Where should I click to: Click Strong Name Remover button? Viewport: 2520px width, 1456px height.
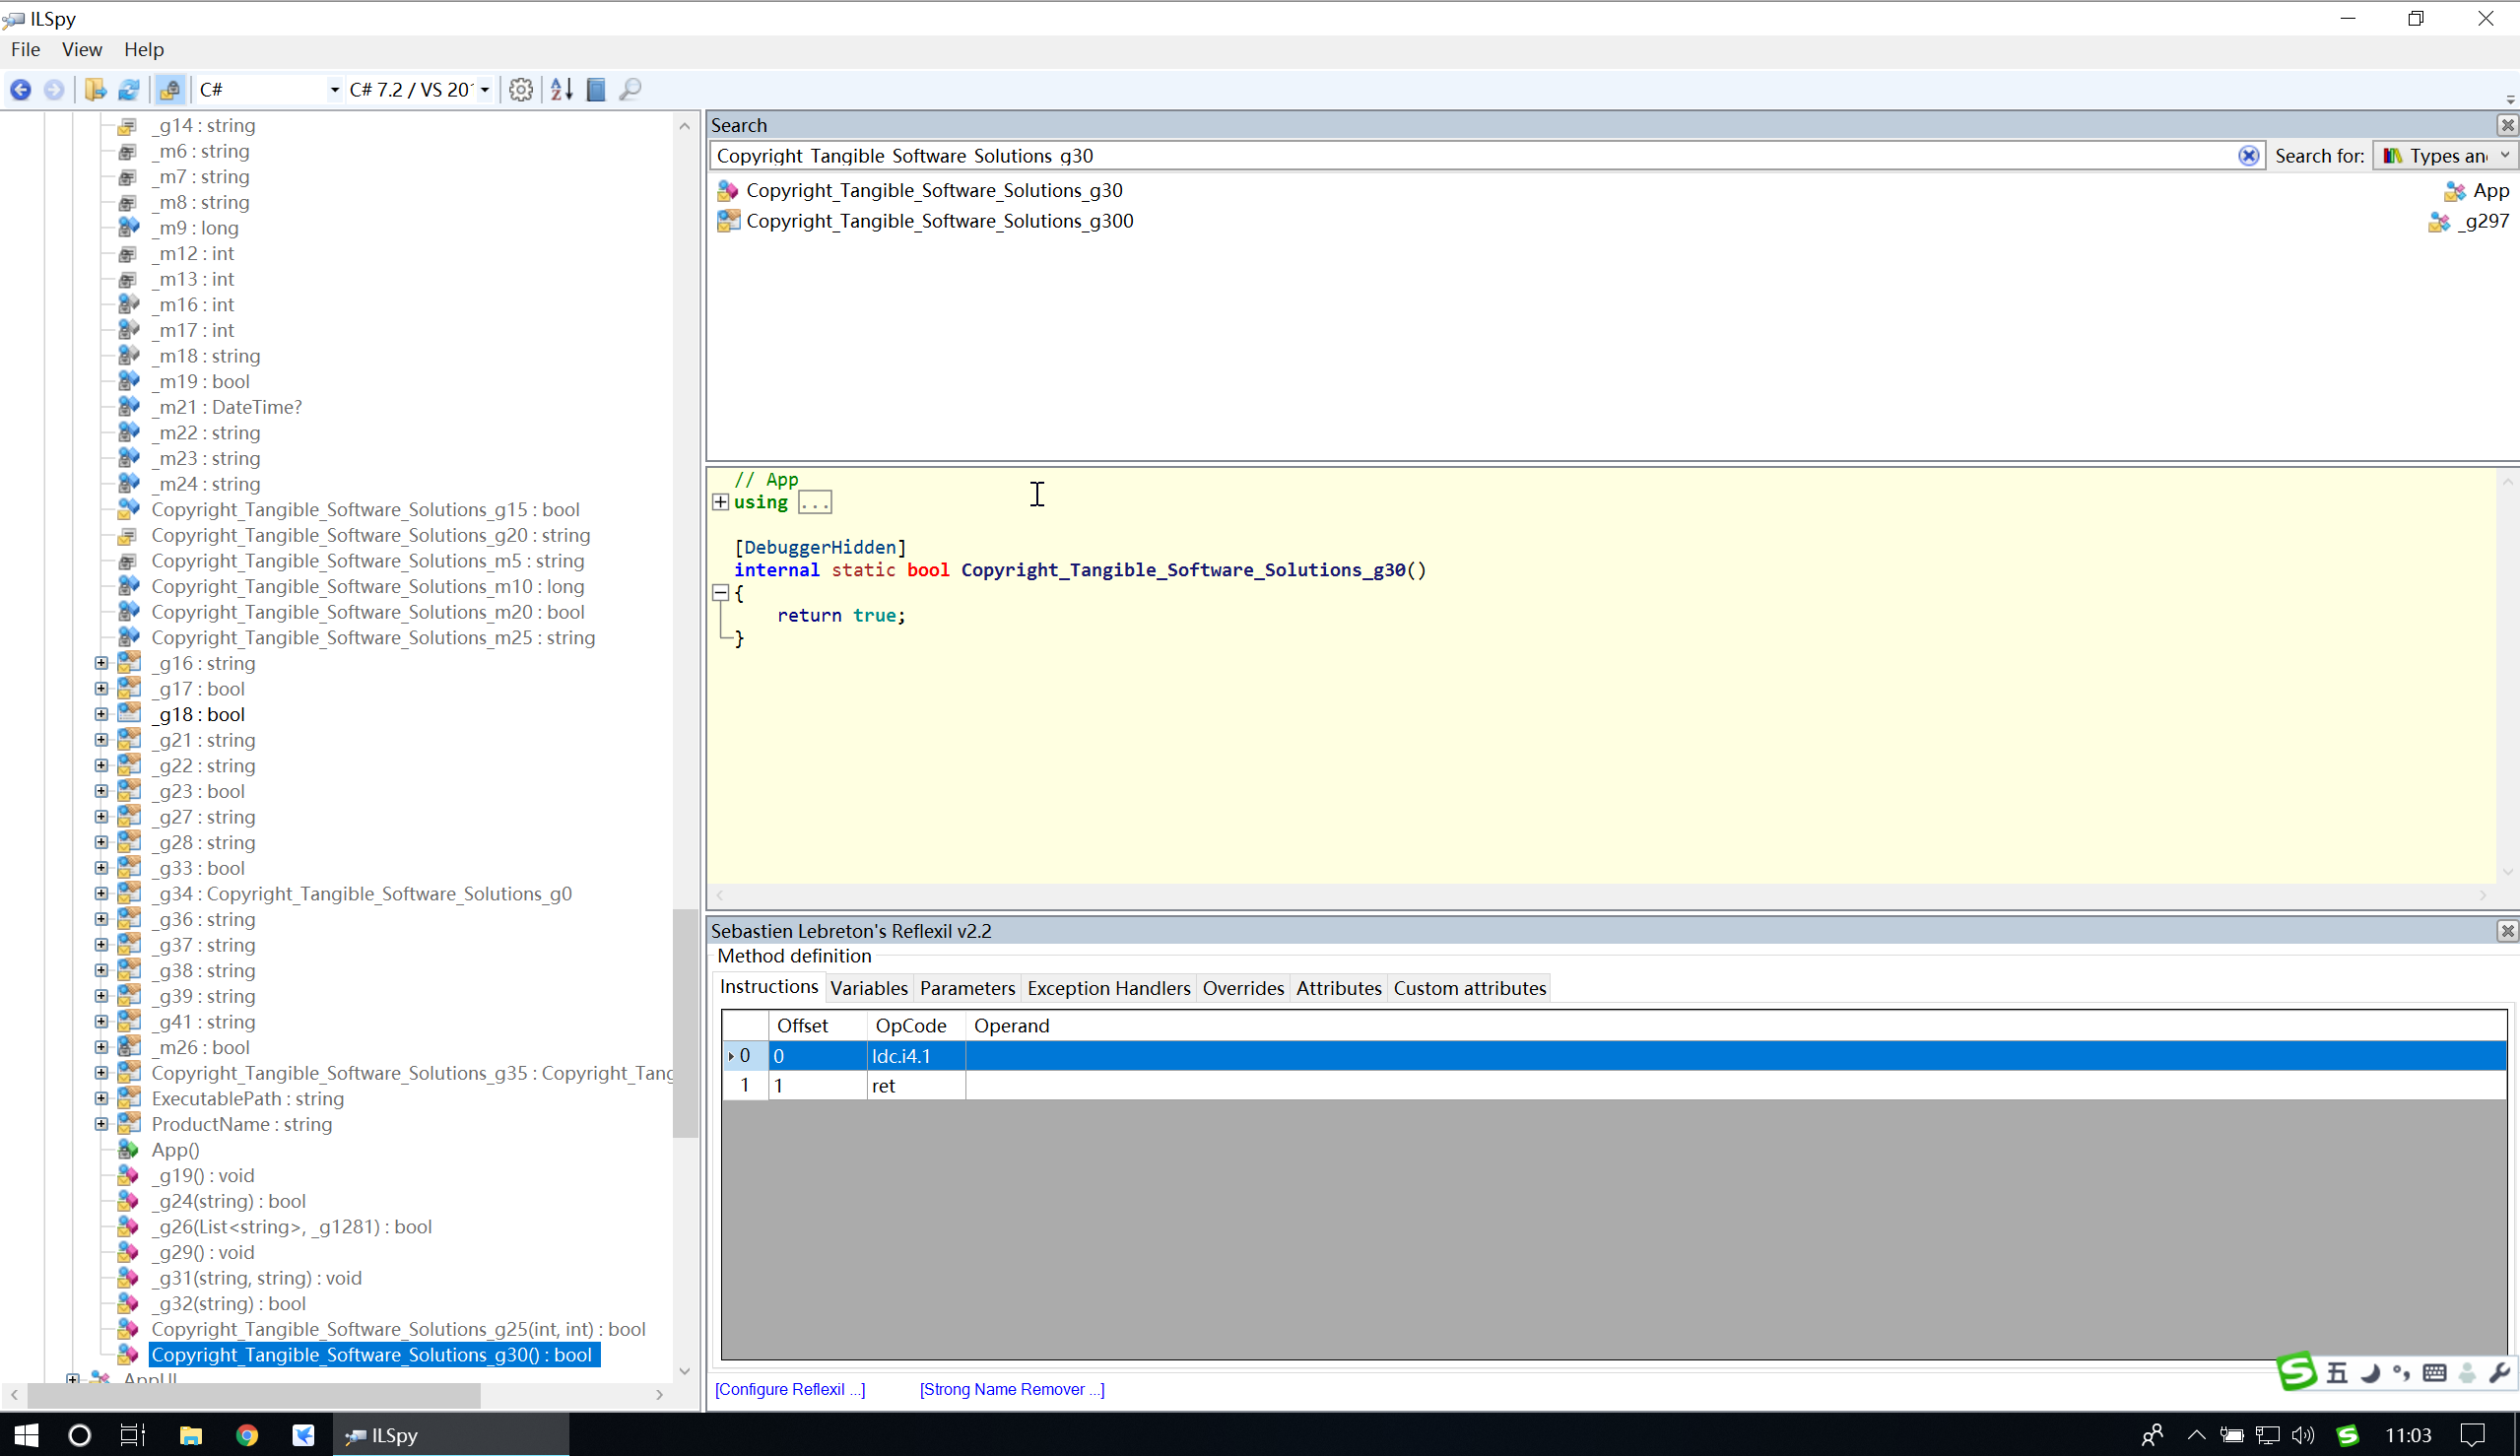coord(1012,1388)
